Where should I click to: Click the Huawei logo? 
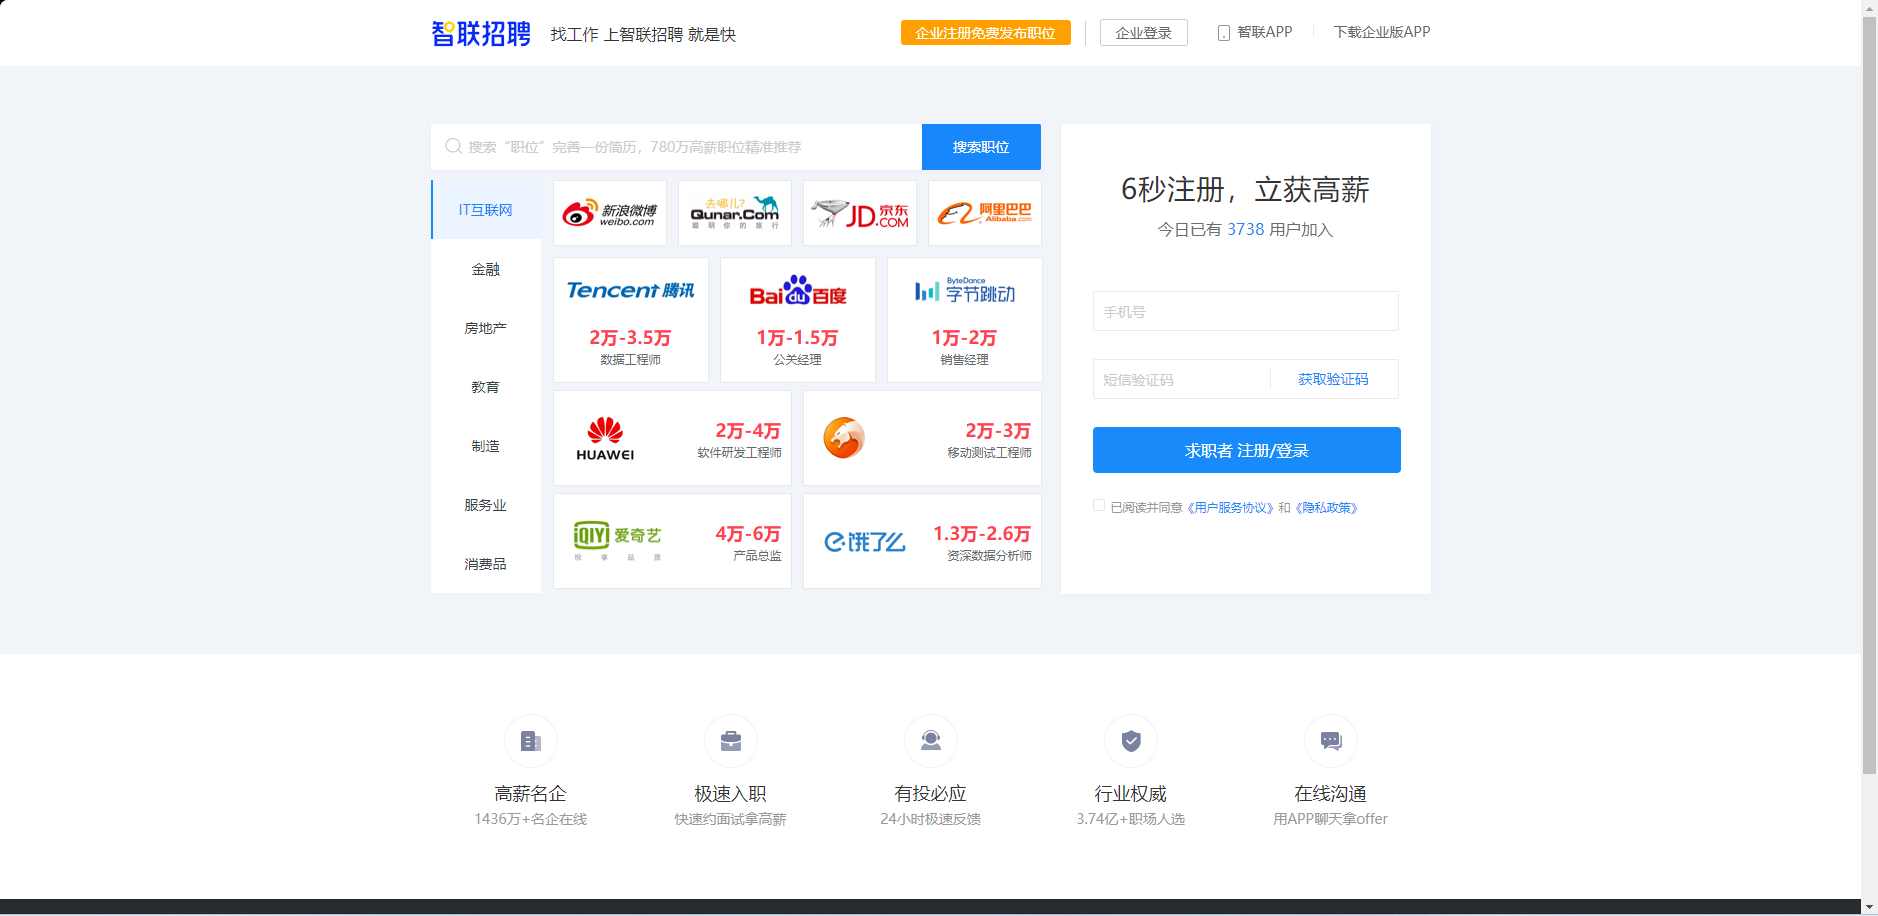(605, 439)
